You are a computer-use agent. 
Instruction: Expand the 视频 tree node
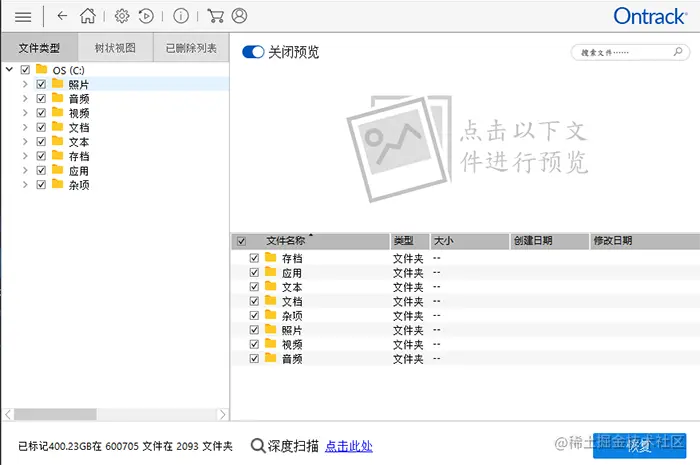25,112
